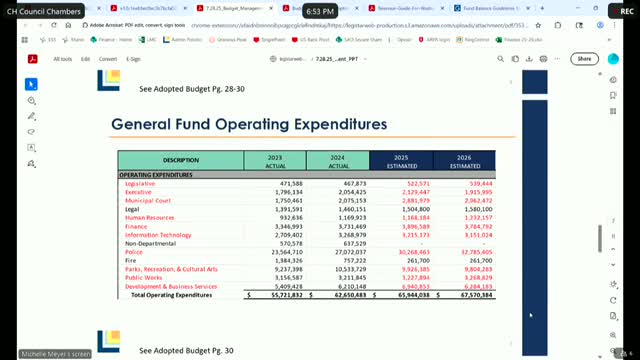Pick the add text box tool
The image size is (640, 360).
31,148
